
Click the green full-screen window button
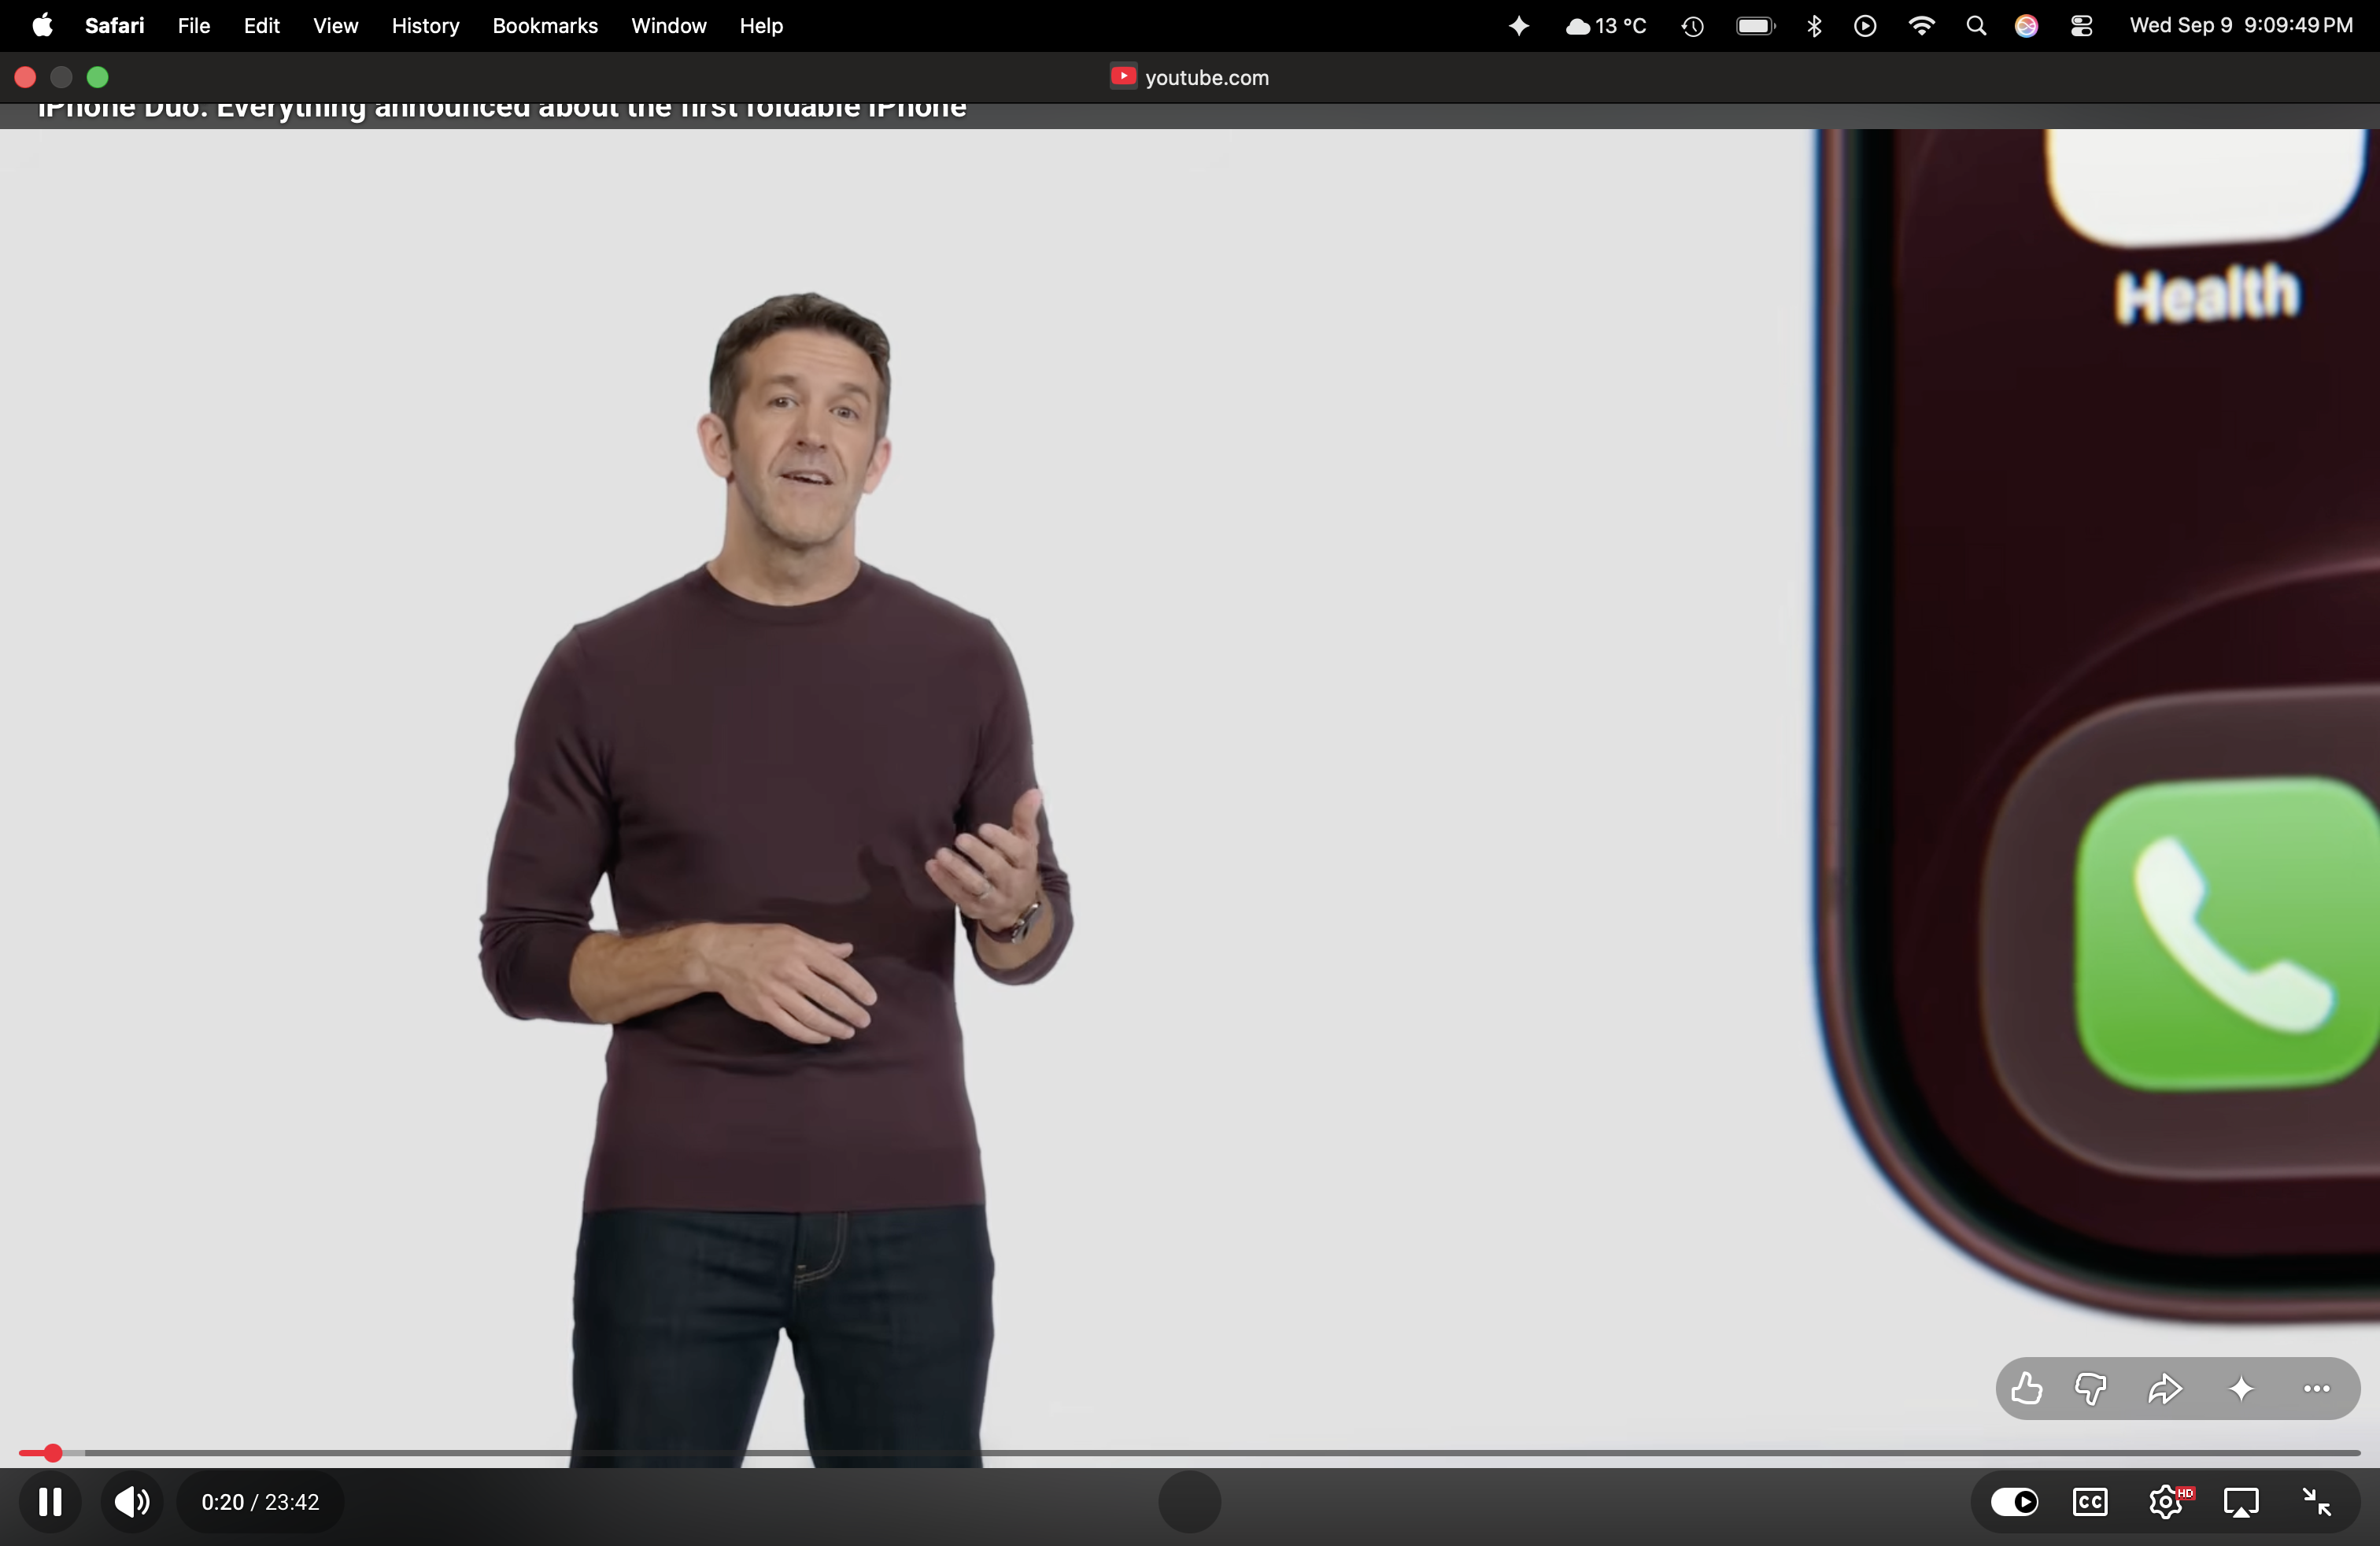[98, 77]
